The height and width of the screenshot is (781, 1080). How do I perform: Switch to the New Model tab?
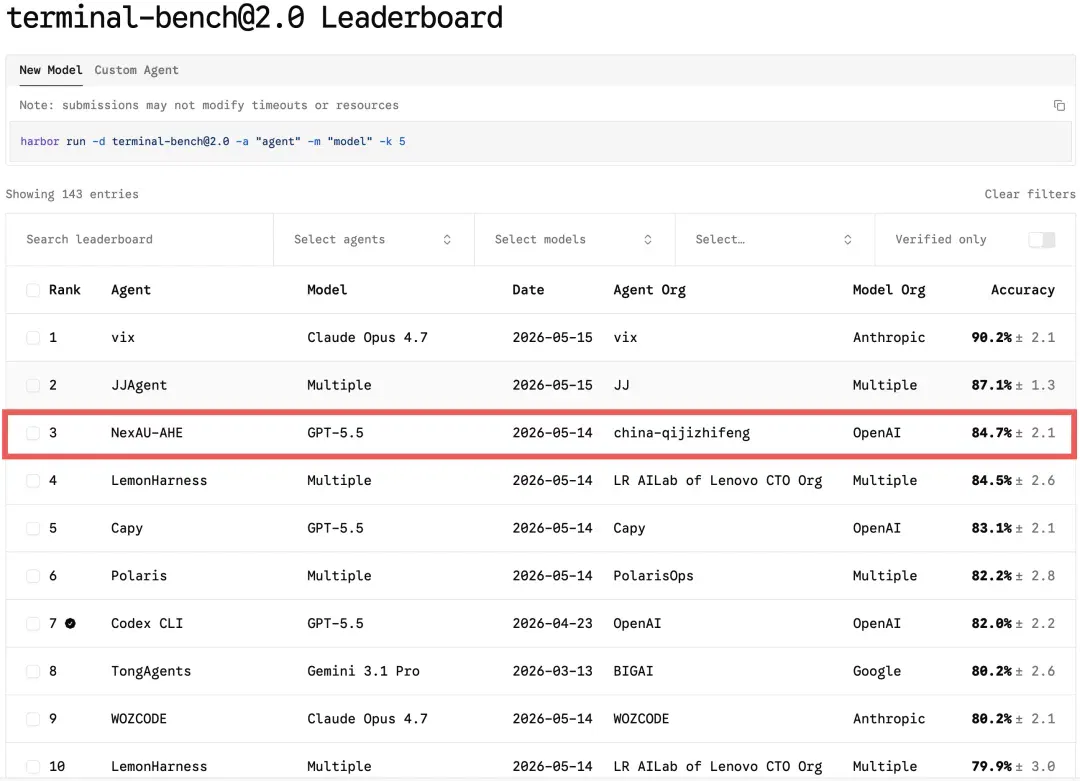[50, 70]
